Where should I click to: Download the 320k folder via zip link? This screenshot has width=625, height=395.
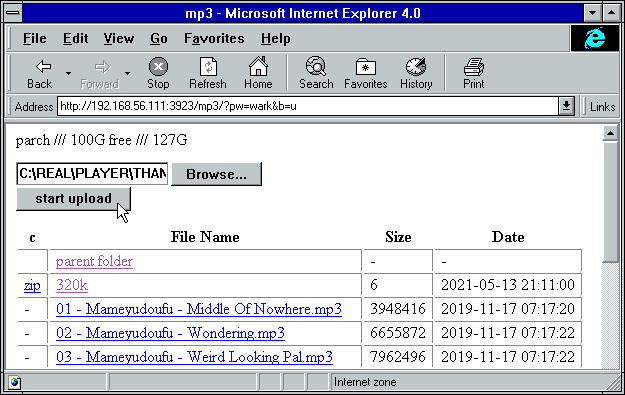pyautogui.click(x=32, y=285)
